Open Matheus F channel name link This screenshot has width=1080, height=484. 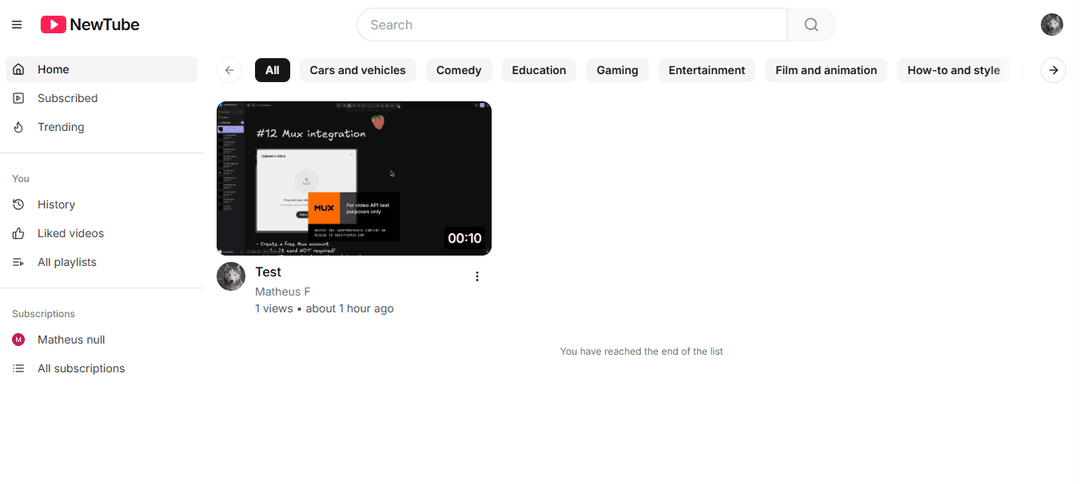(x=282, y=292)
